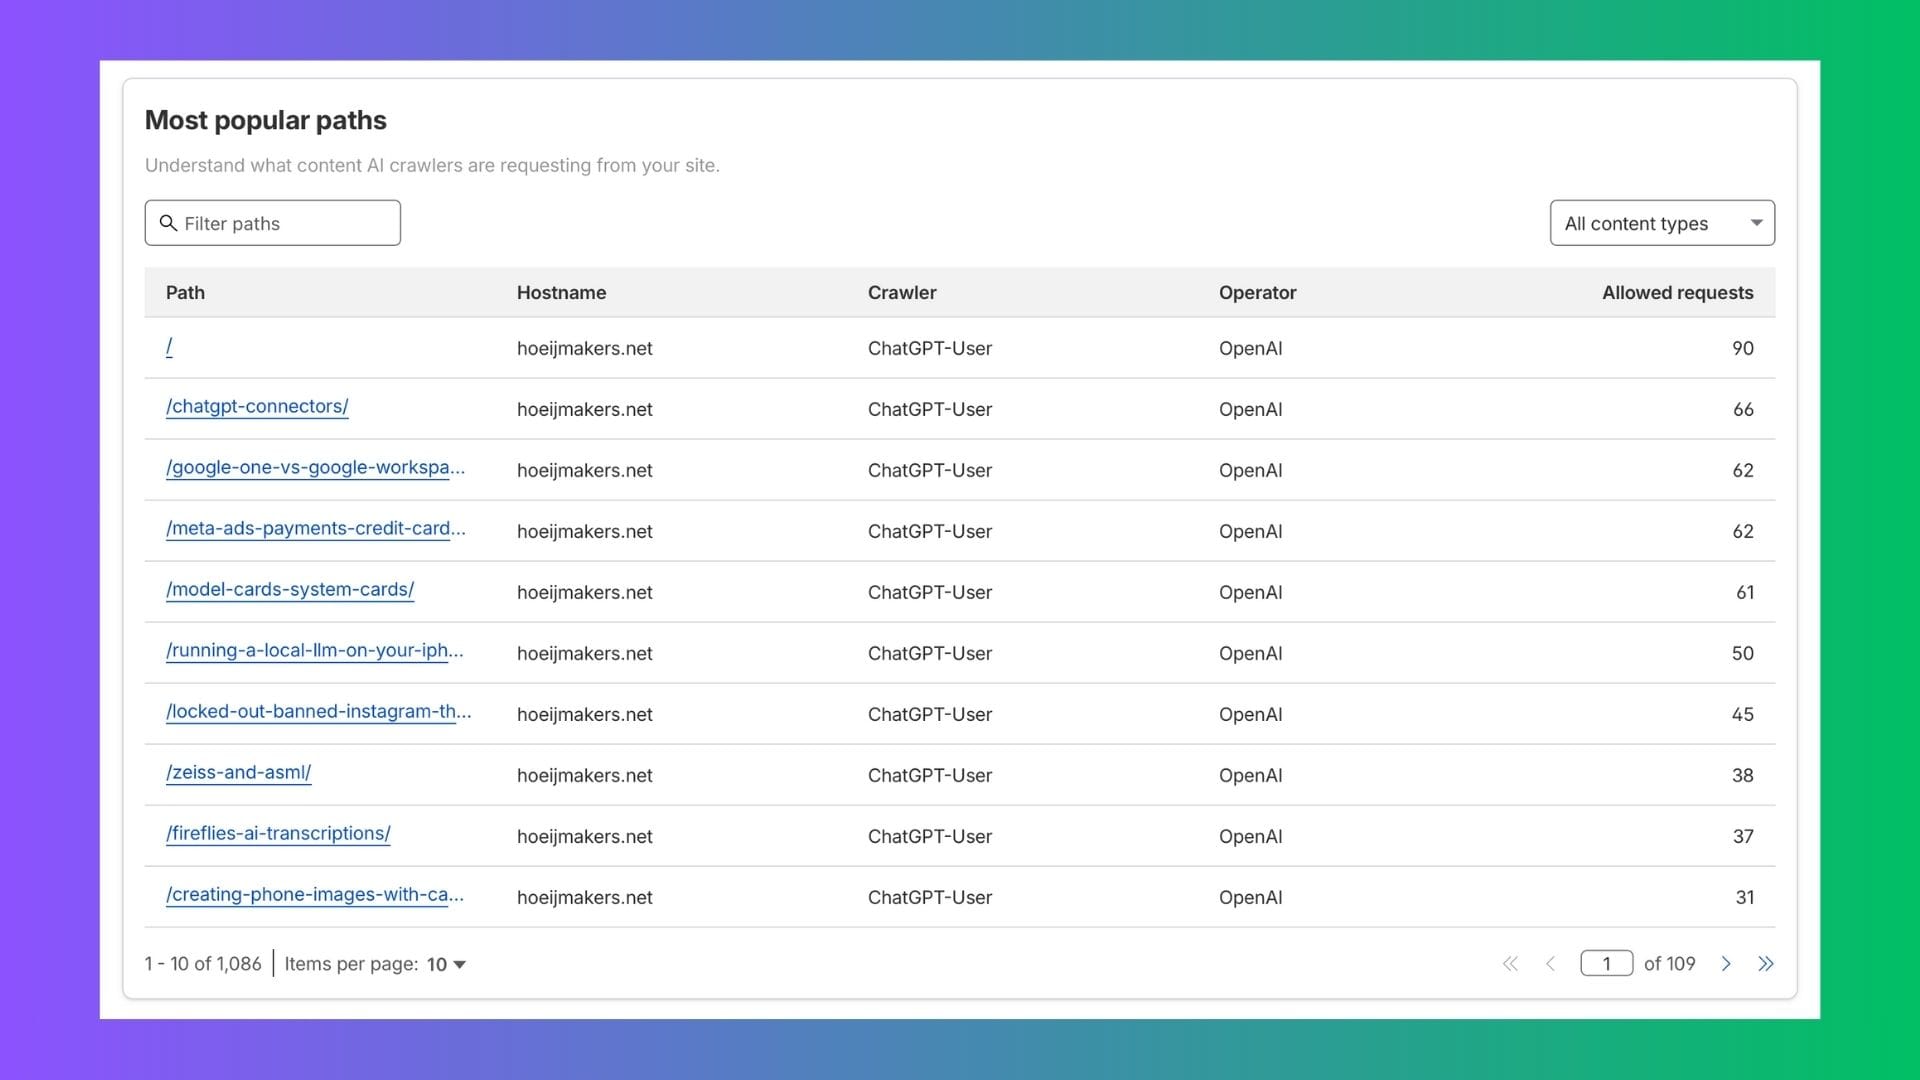Open the root path link
This screenshot has width=1920, height=1080.
pos(169,346)
